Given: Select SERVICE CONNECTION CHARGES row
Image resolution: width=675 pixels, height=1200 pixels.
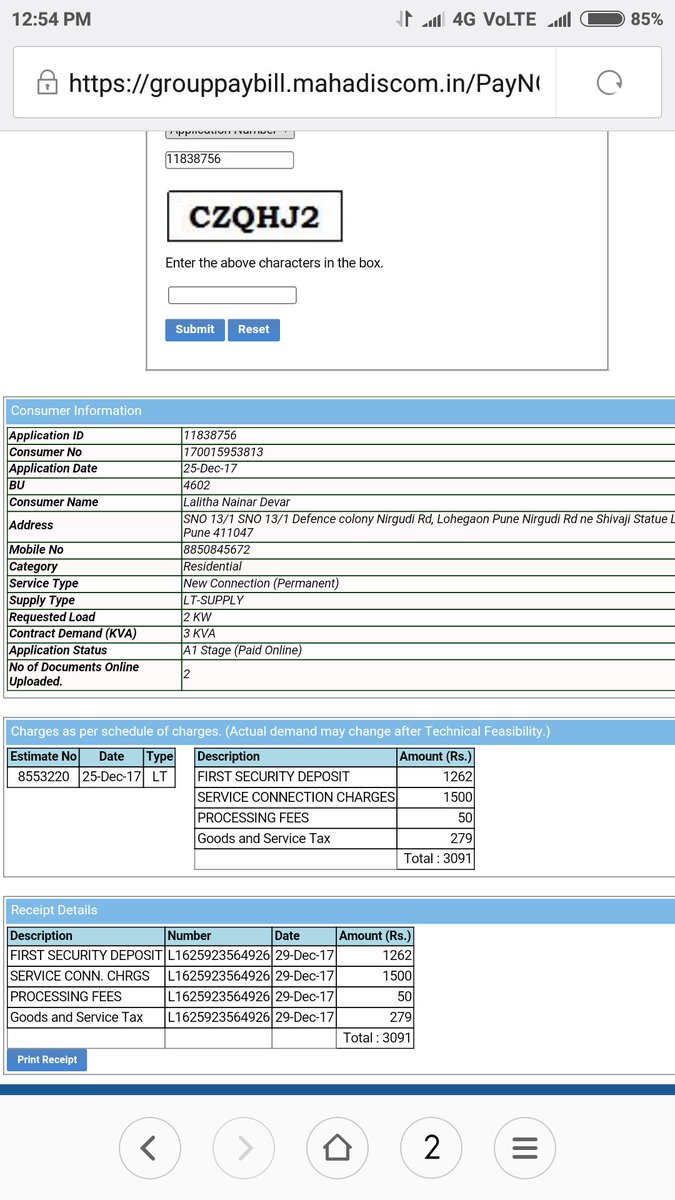Looking at the screenshot, I should (x=334, y=797).
